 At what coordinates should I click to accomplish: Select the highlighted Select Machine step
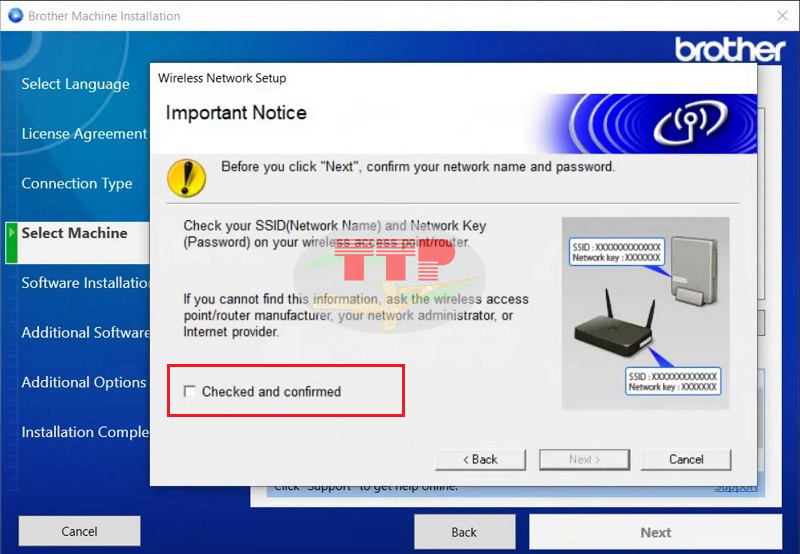point(78,243)
